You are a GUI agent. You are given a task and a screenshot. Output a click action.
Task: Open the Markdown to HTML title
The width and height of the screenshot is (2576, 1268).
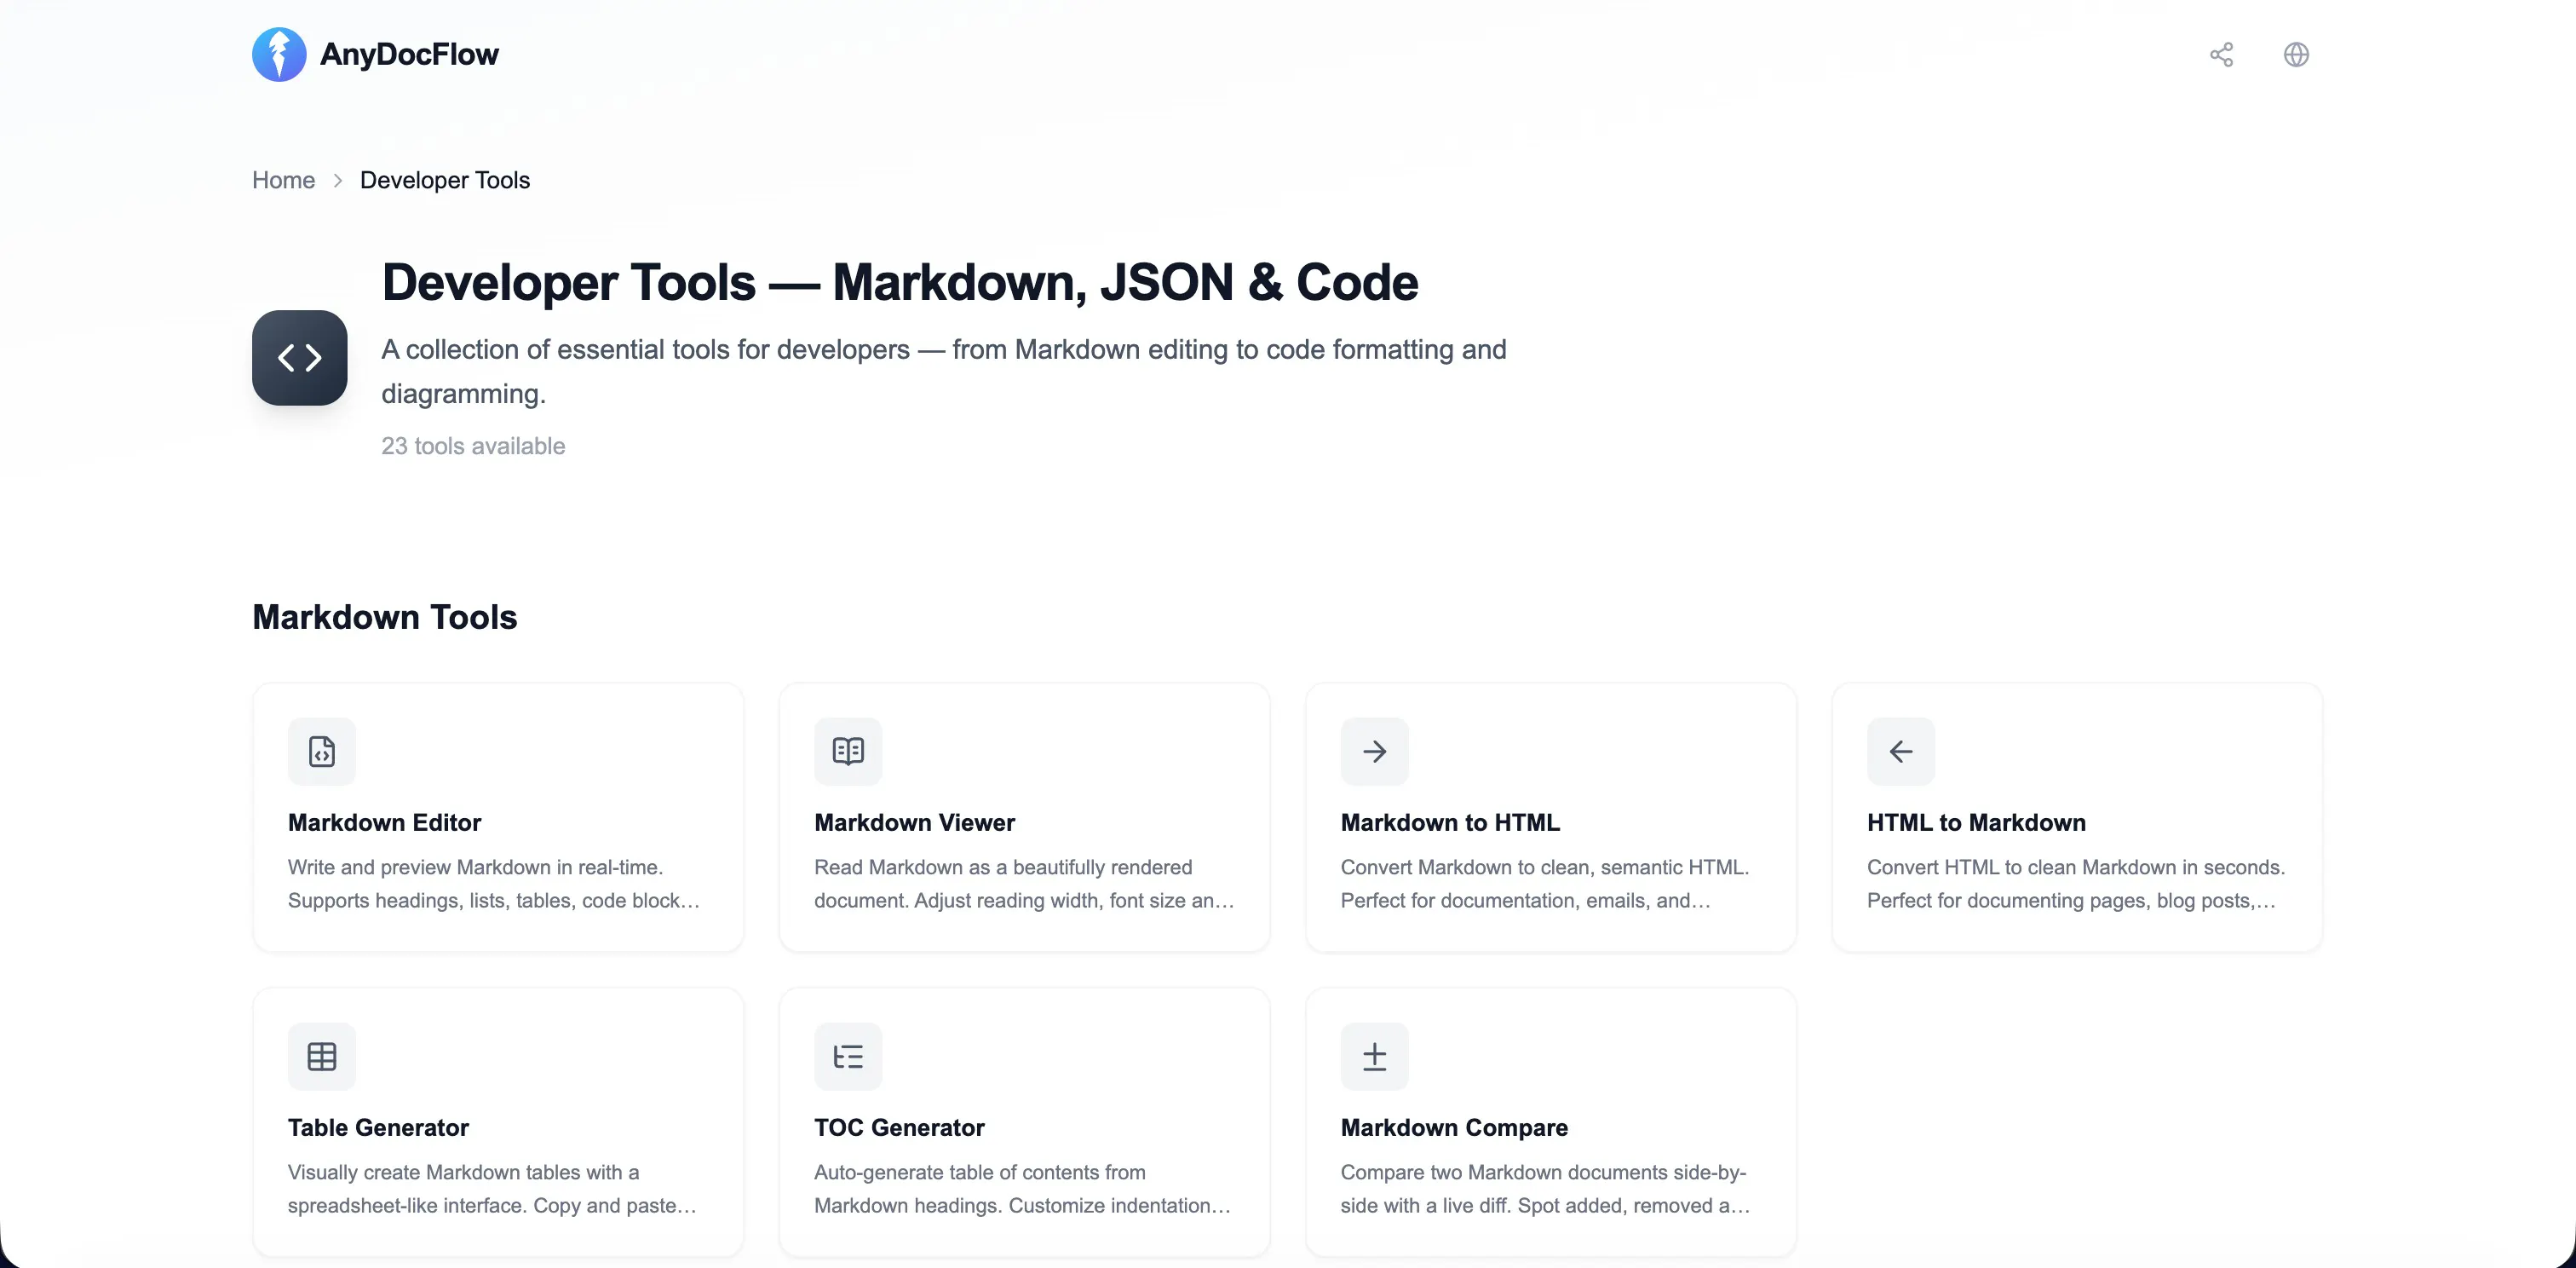coord(1450,822)
